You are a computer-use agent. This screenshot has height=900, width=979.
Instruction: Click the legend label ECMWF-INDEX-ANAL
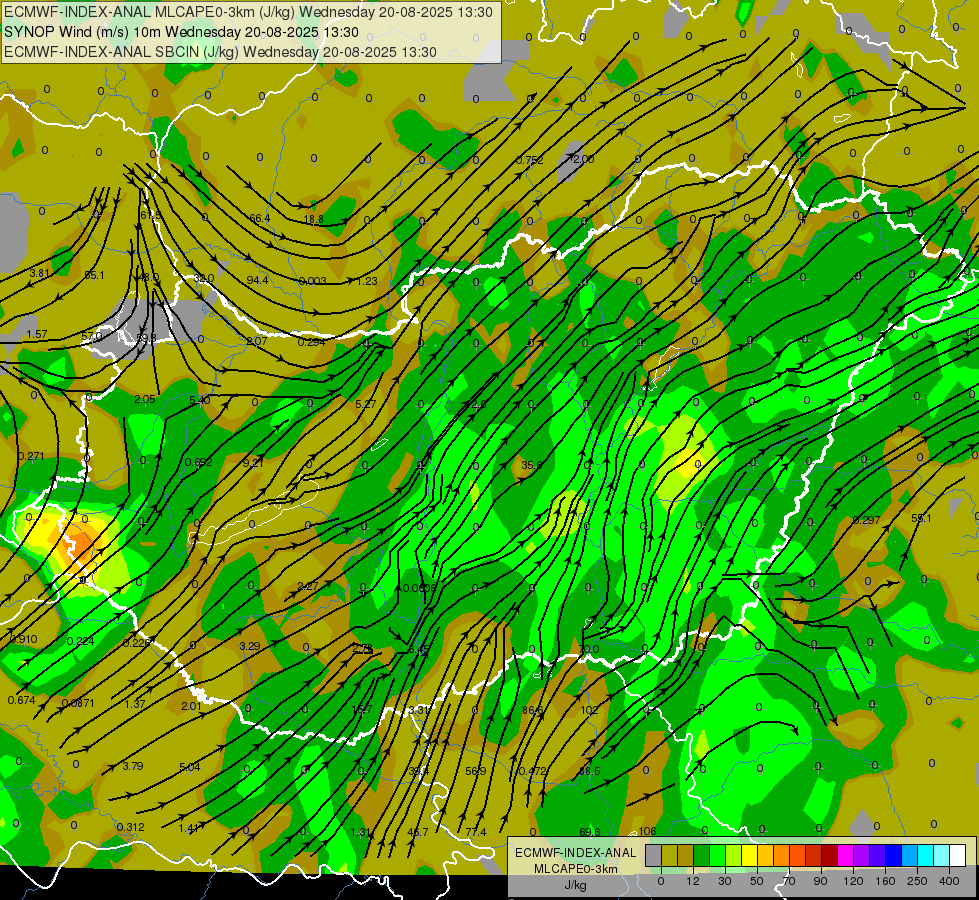click(x=576, y=853)
